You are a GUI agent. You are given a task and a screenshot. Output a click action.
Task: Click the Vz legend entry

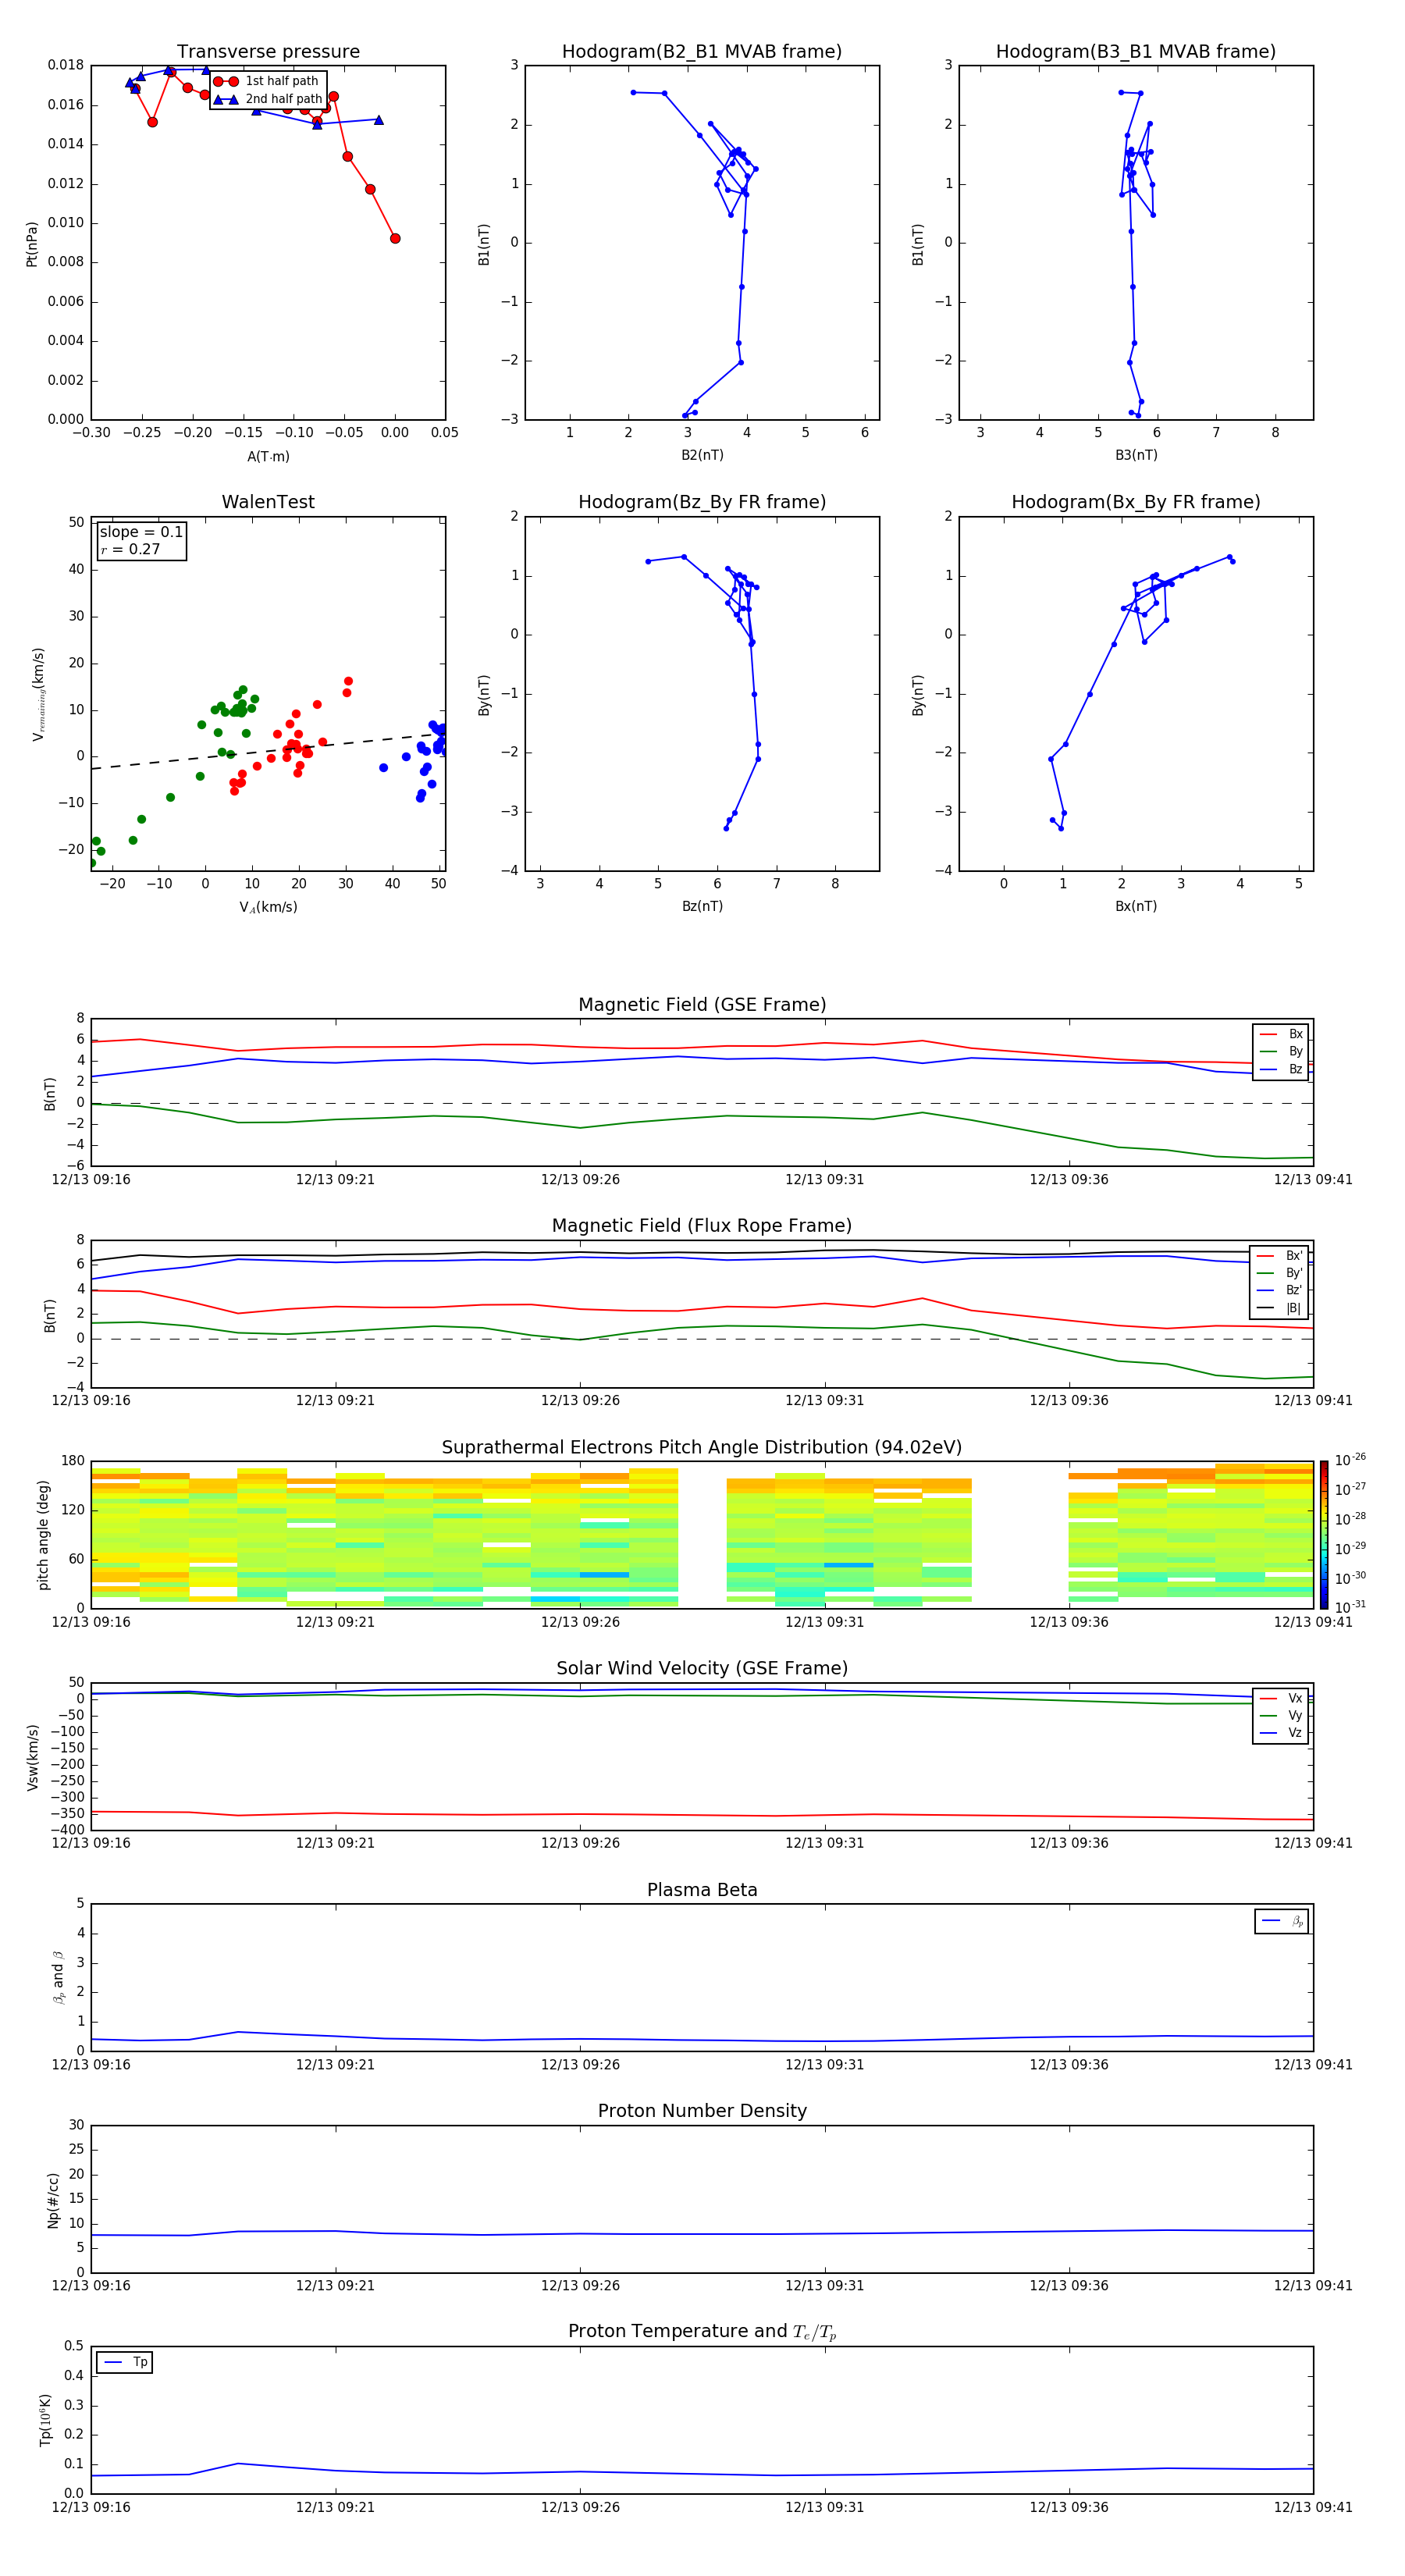pos(1281,1733)
